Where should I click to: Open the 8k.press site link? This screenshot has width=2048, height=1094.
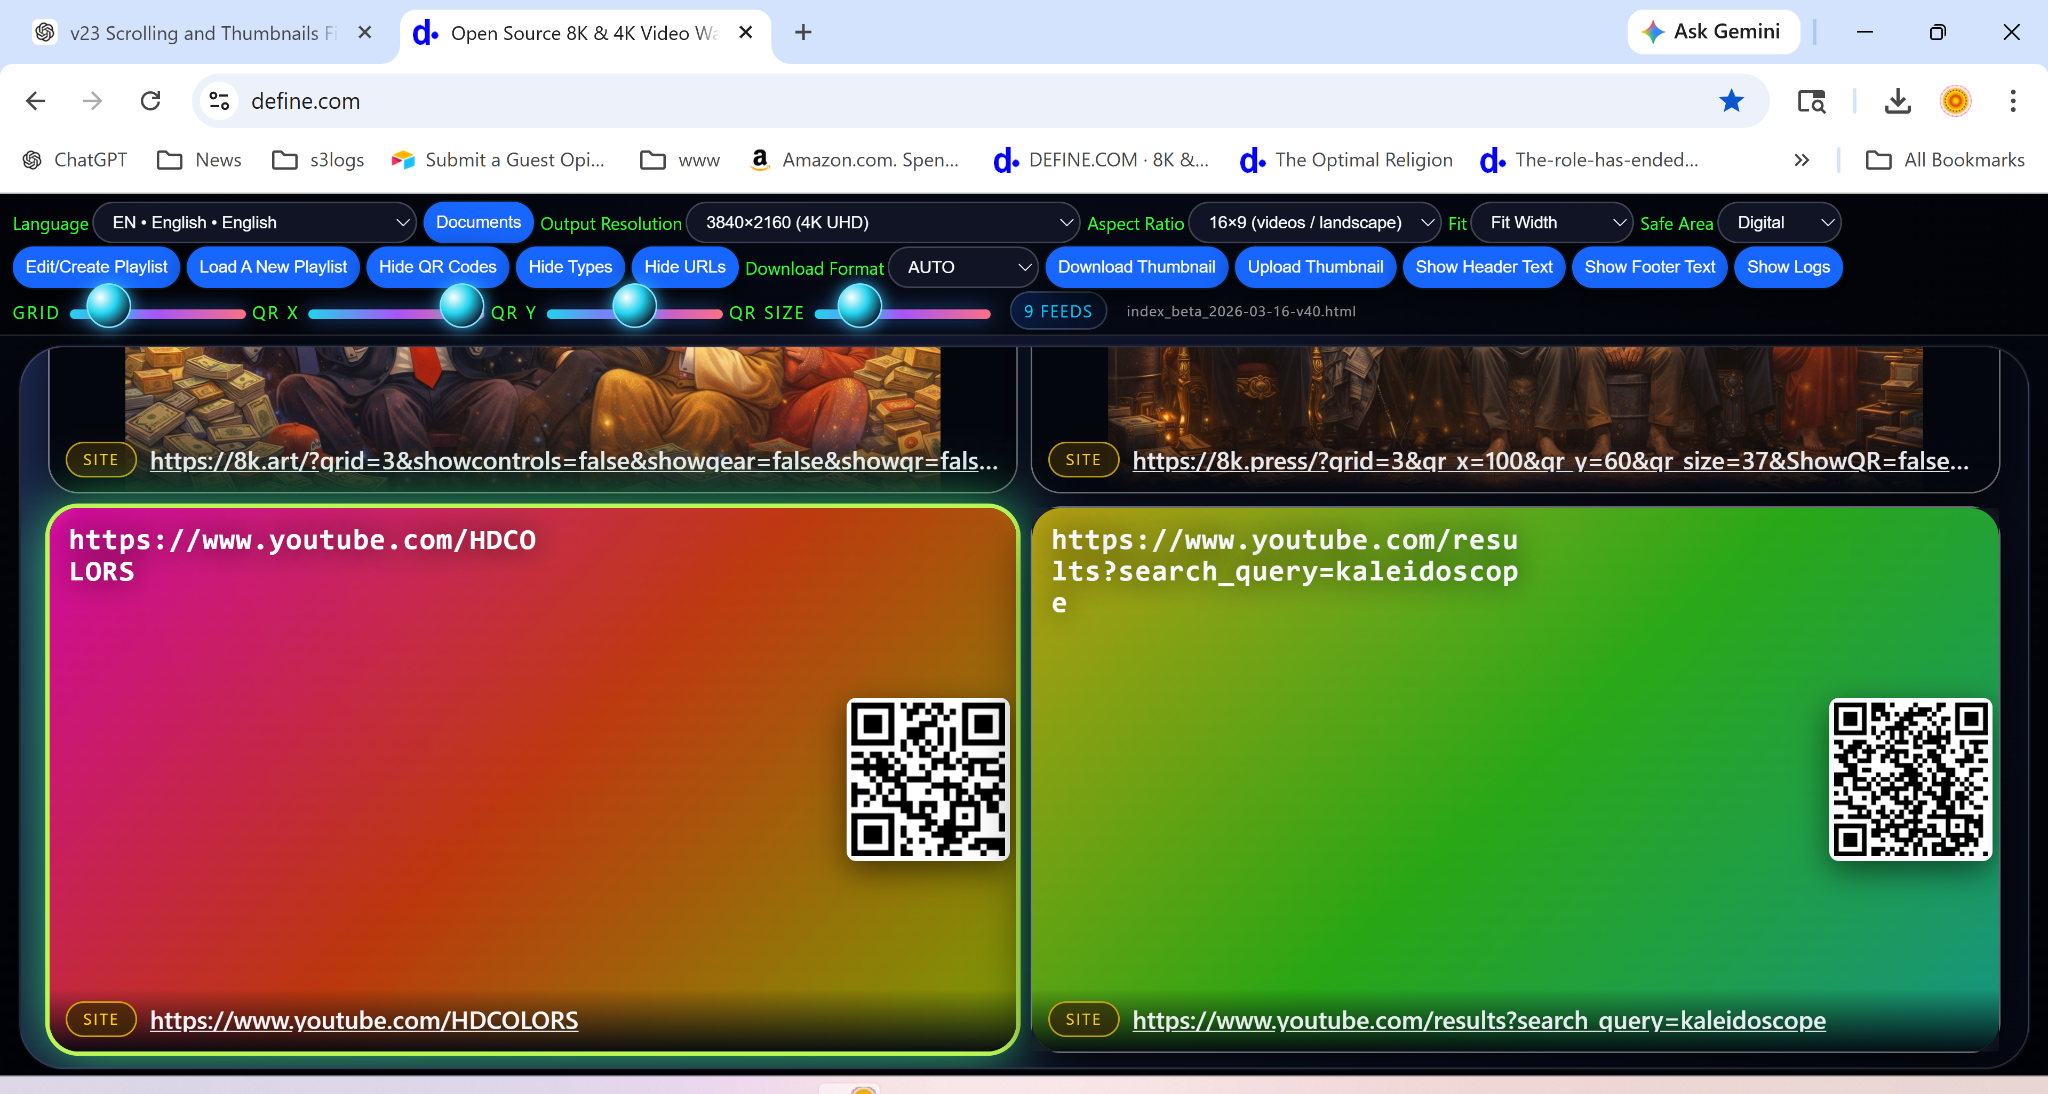point(1551,461)
